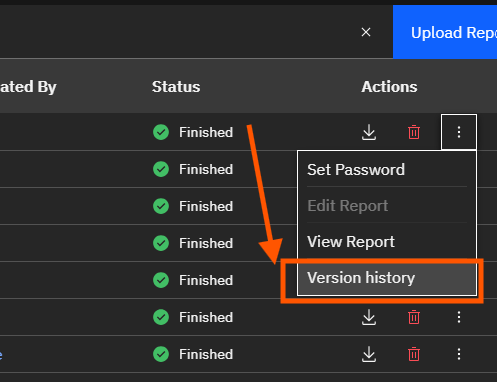Open the more-actions menu in the second-to-last row
The width and height of the screenshot is (497, 382).
(459, 317)
